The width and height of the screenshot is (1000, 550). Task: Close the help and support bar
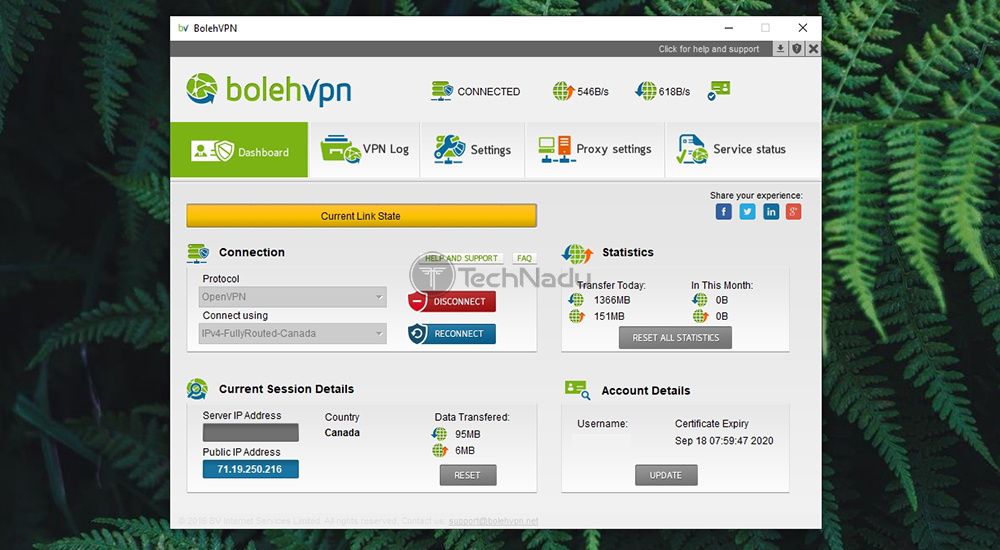coord(813,48)
